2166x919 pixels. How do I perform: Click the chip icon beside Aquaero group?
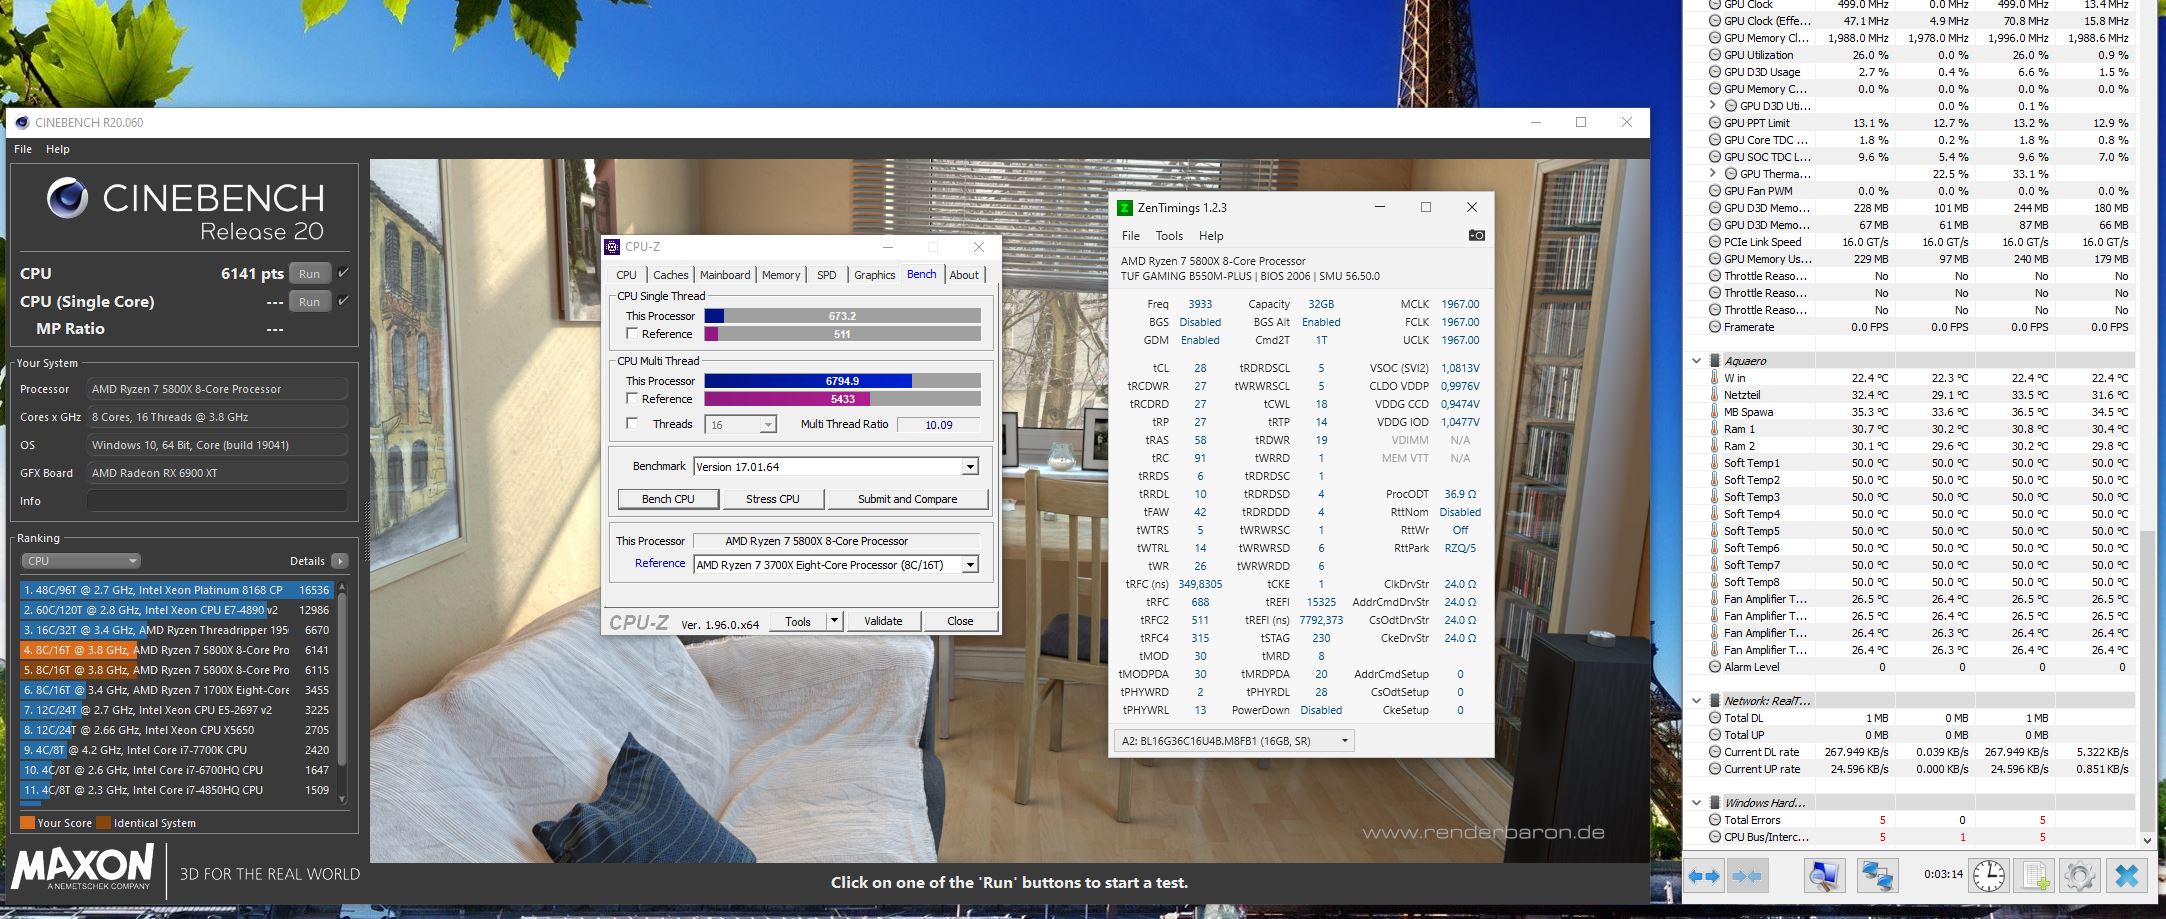tap(1715, 361)
